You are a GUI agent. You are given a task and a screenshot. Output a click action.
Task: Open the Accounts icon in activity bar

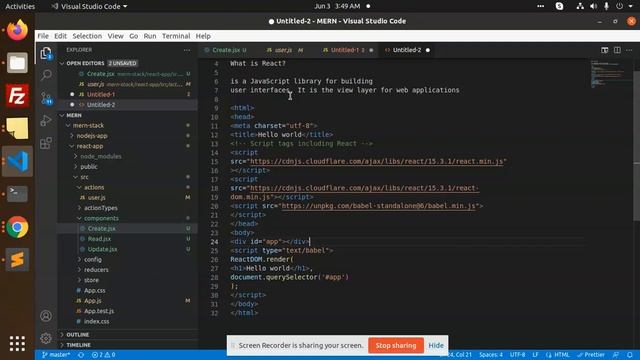coord(46,316)
